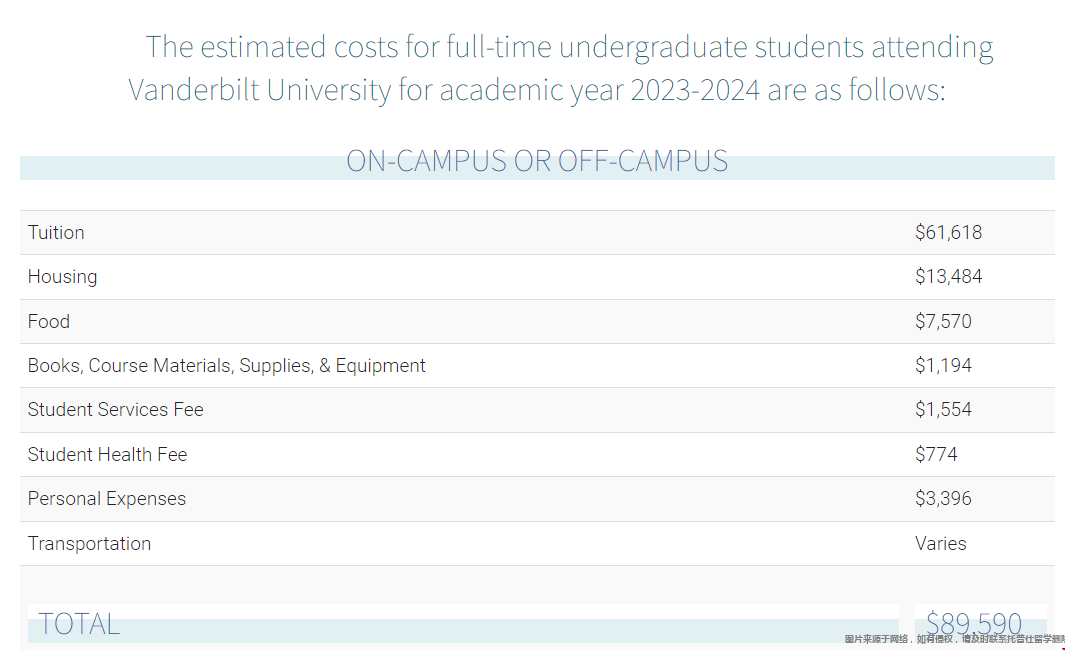Click the Student Services Fee label
This screenshot has height=650, width=1065.
(115, 410)
